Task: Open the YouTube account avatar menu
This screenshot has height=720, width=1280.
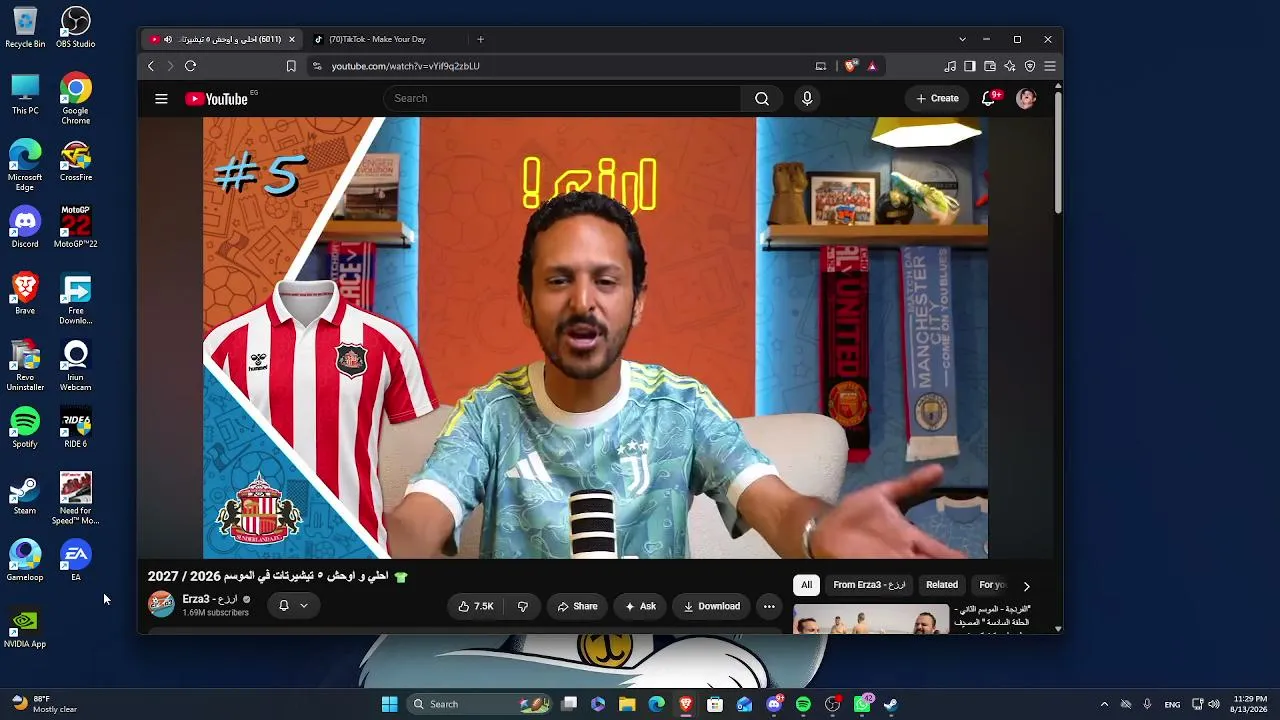Action: [1026, 98]
